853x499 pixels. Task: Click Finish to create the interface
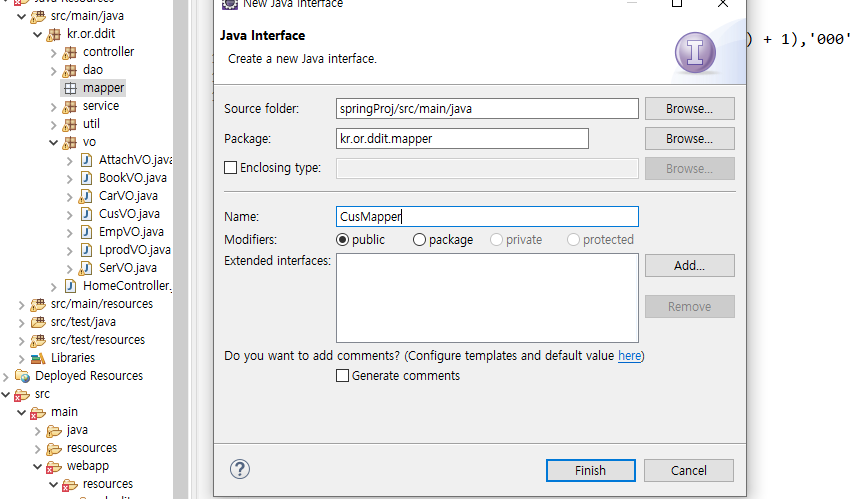pos(590,470)
